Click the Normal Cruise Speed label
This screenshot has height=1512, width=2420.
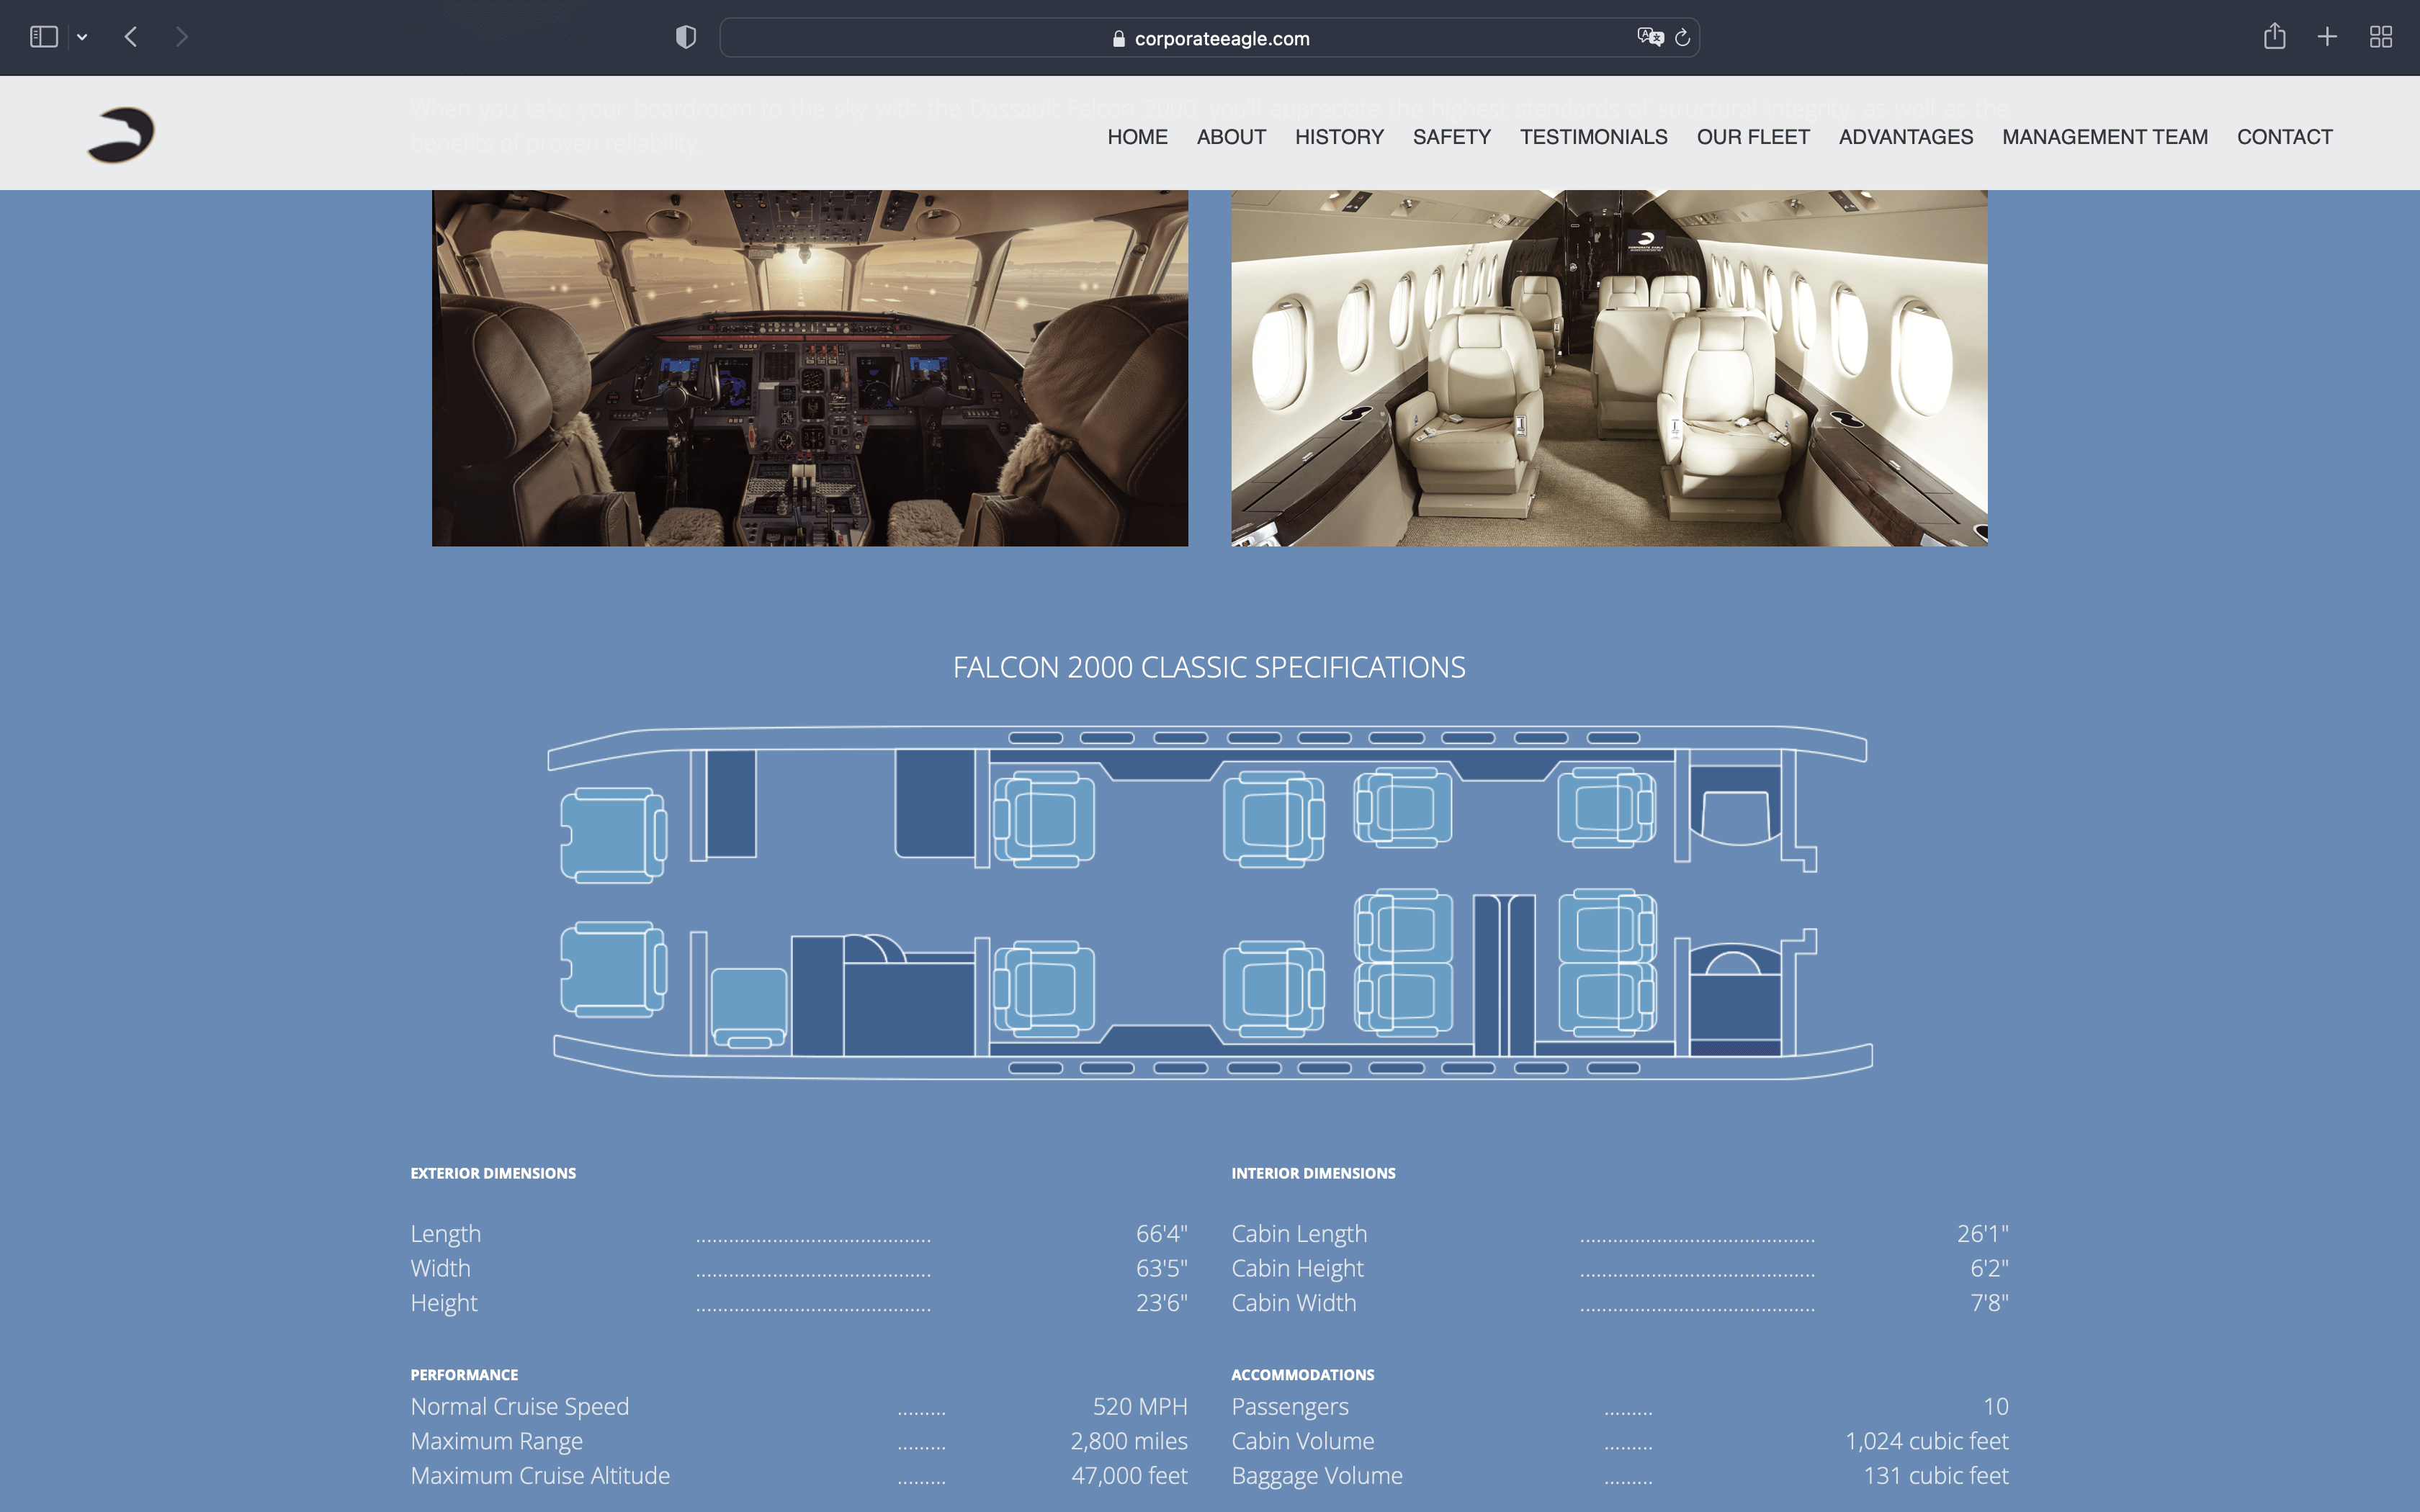(520, 1407)
